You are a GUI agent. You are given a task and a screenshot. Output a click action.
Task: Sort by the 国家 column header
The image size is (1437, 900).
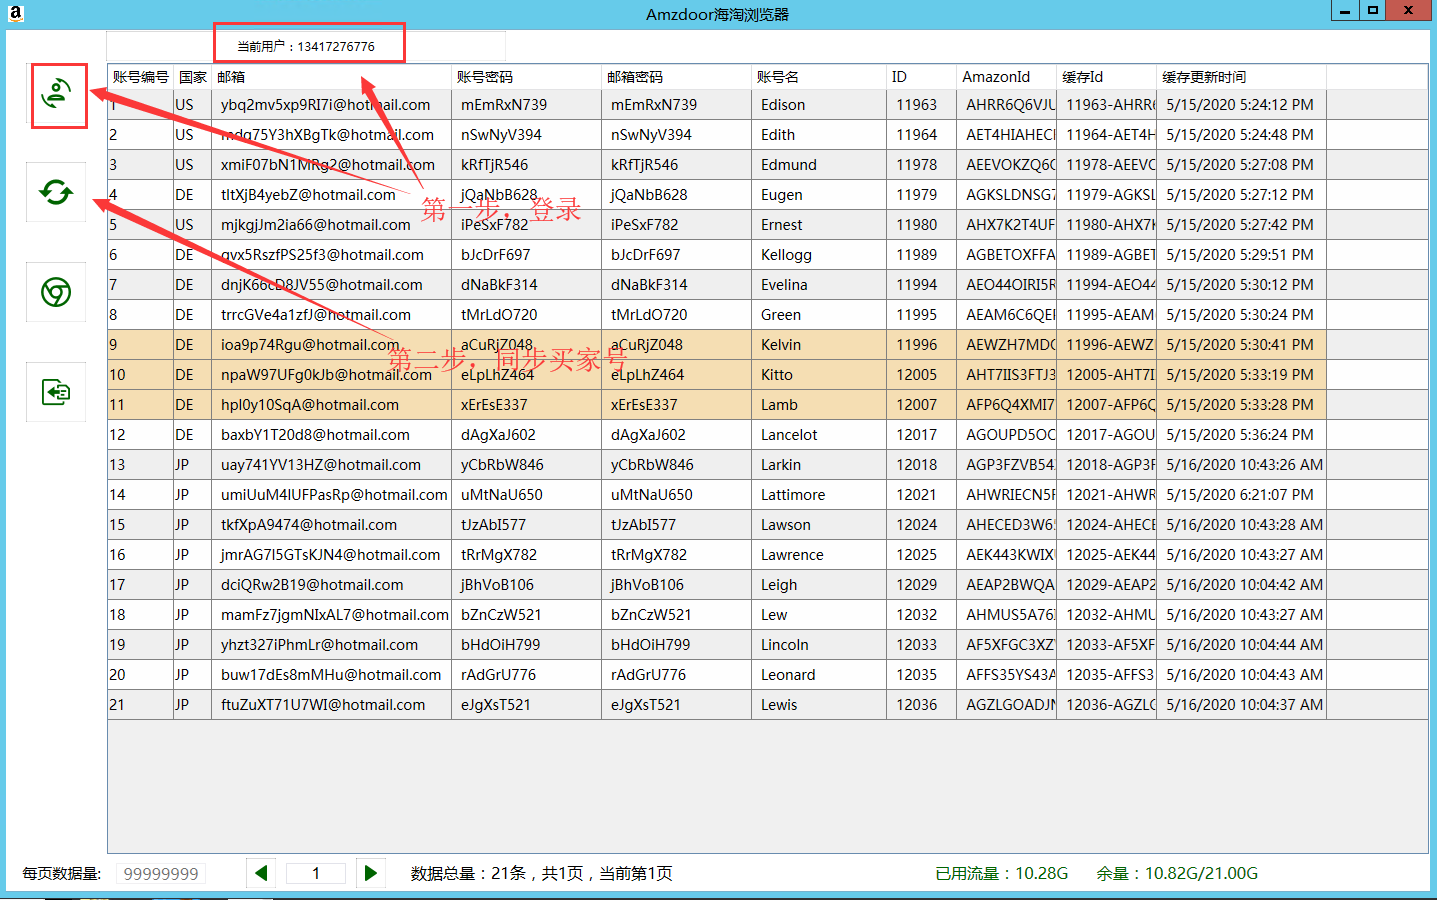[193, 77]
